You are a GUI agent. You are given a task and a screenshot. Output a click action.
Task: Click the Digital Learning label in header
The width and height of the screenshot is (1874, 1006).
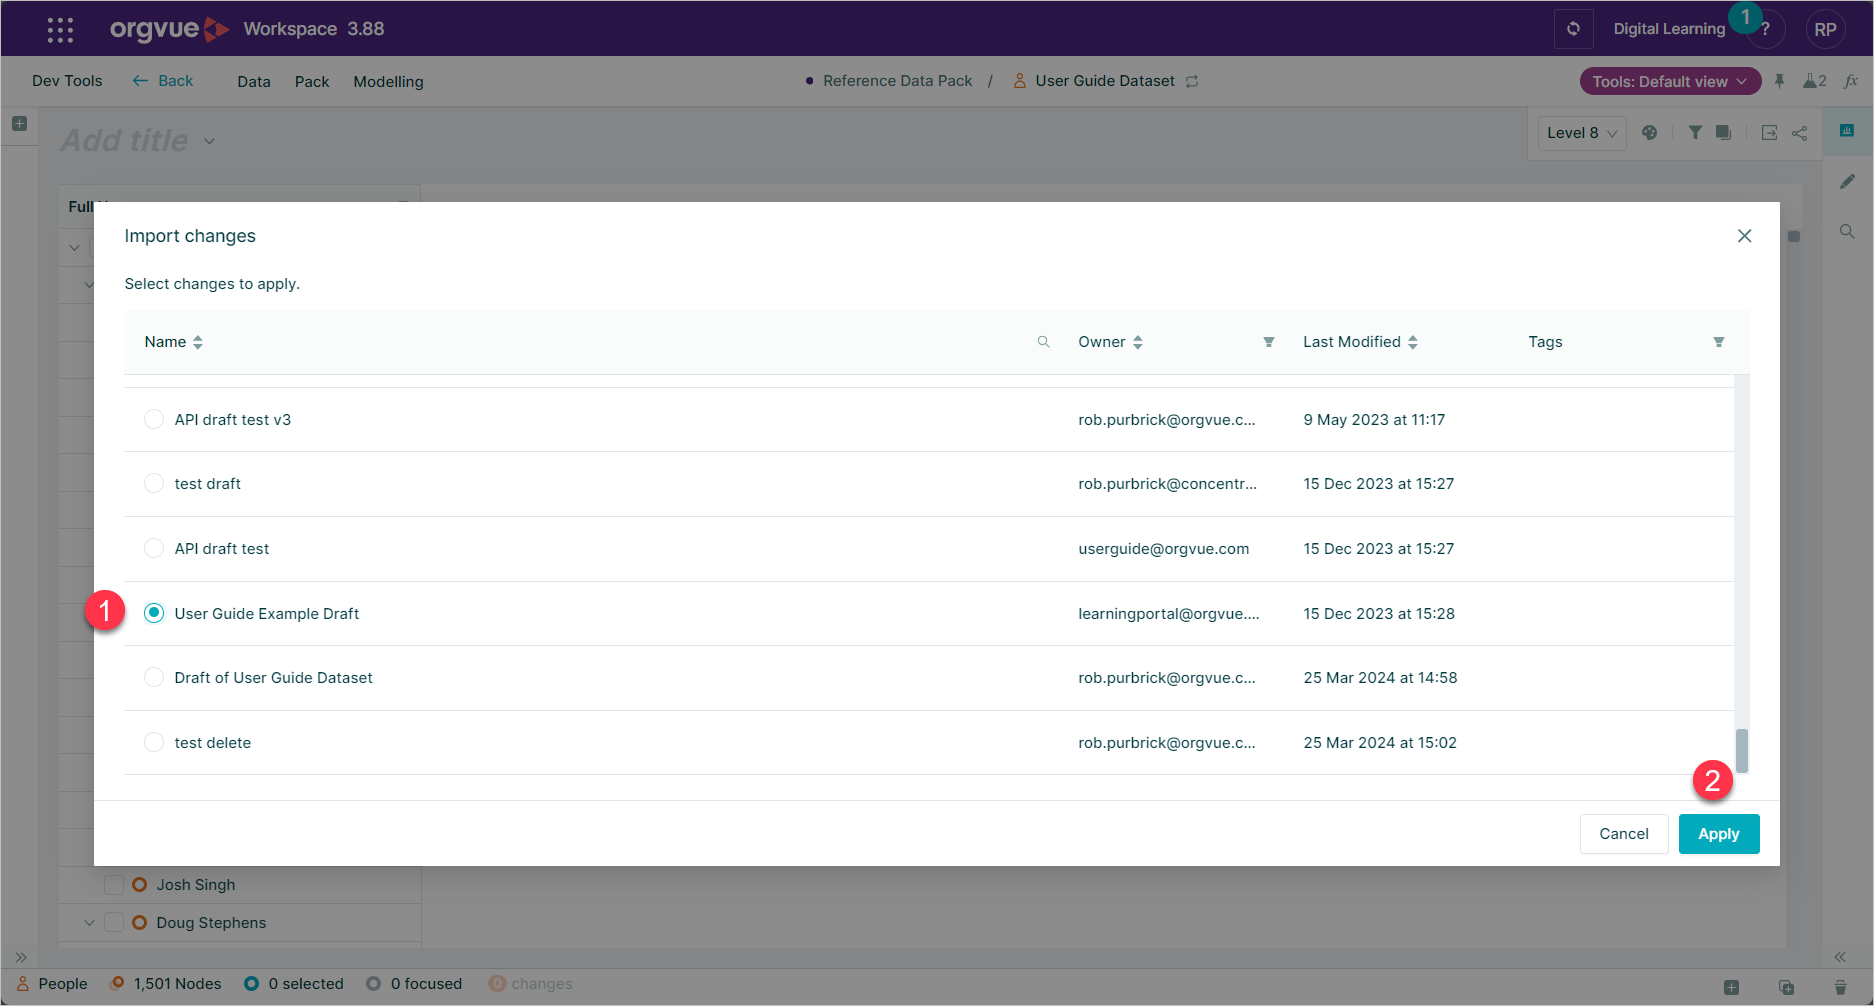tap(1669, 29)
